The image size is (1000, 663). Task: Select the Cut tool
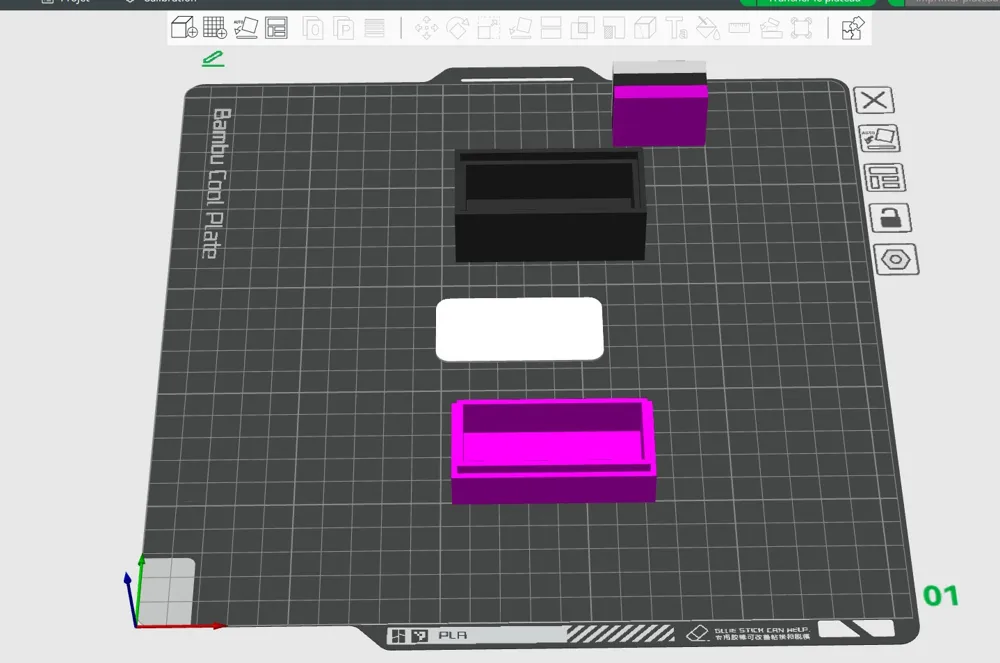[550, 29]
